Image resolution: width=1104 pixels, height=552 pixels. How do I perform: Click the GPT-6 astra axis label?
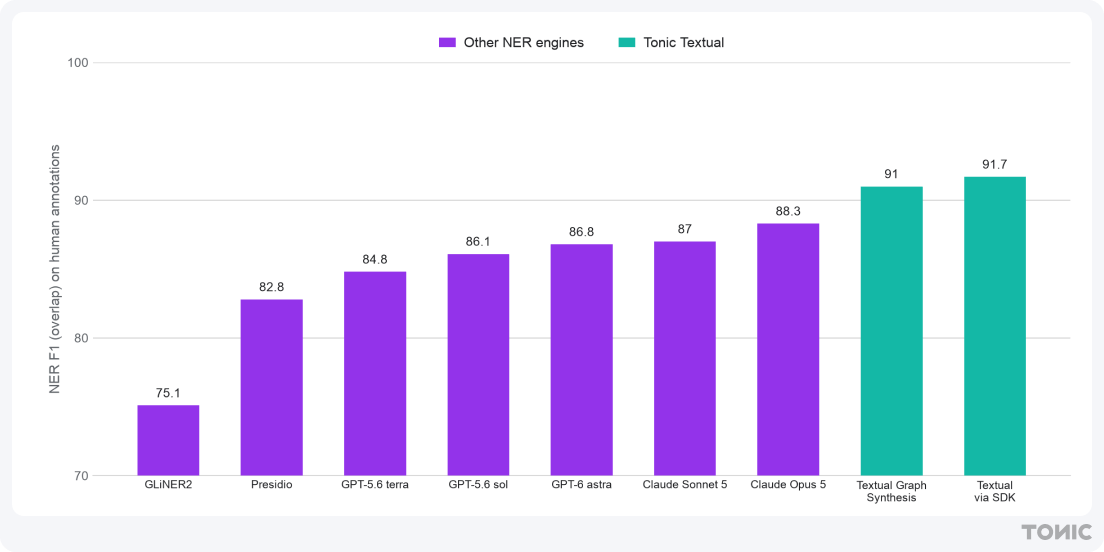(582, 485)
